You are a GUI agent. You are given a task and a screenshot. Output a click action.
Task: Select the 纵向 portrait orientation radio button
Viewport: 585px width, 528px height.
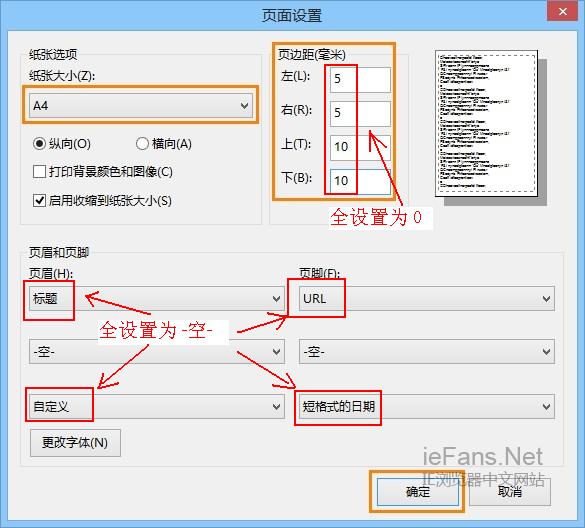point(39,144)
